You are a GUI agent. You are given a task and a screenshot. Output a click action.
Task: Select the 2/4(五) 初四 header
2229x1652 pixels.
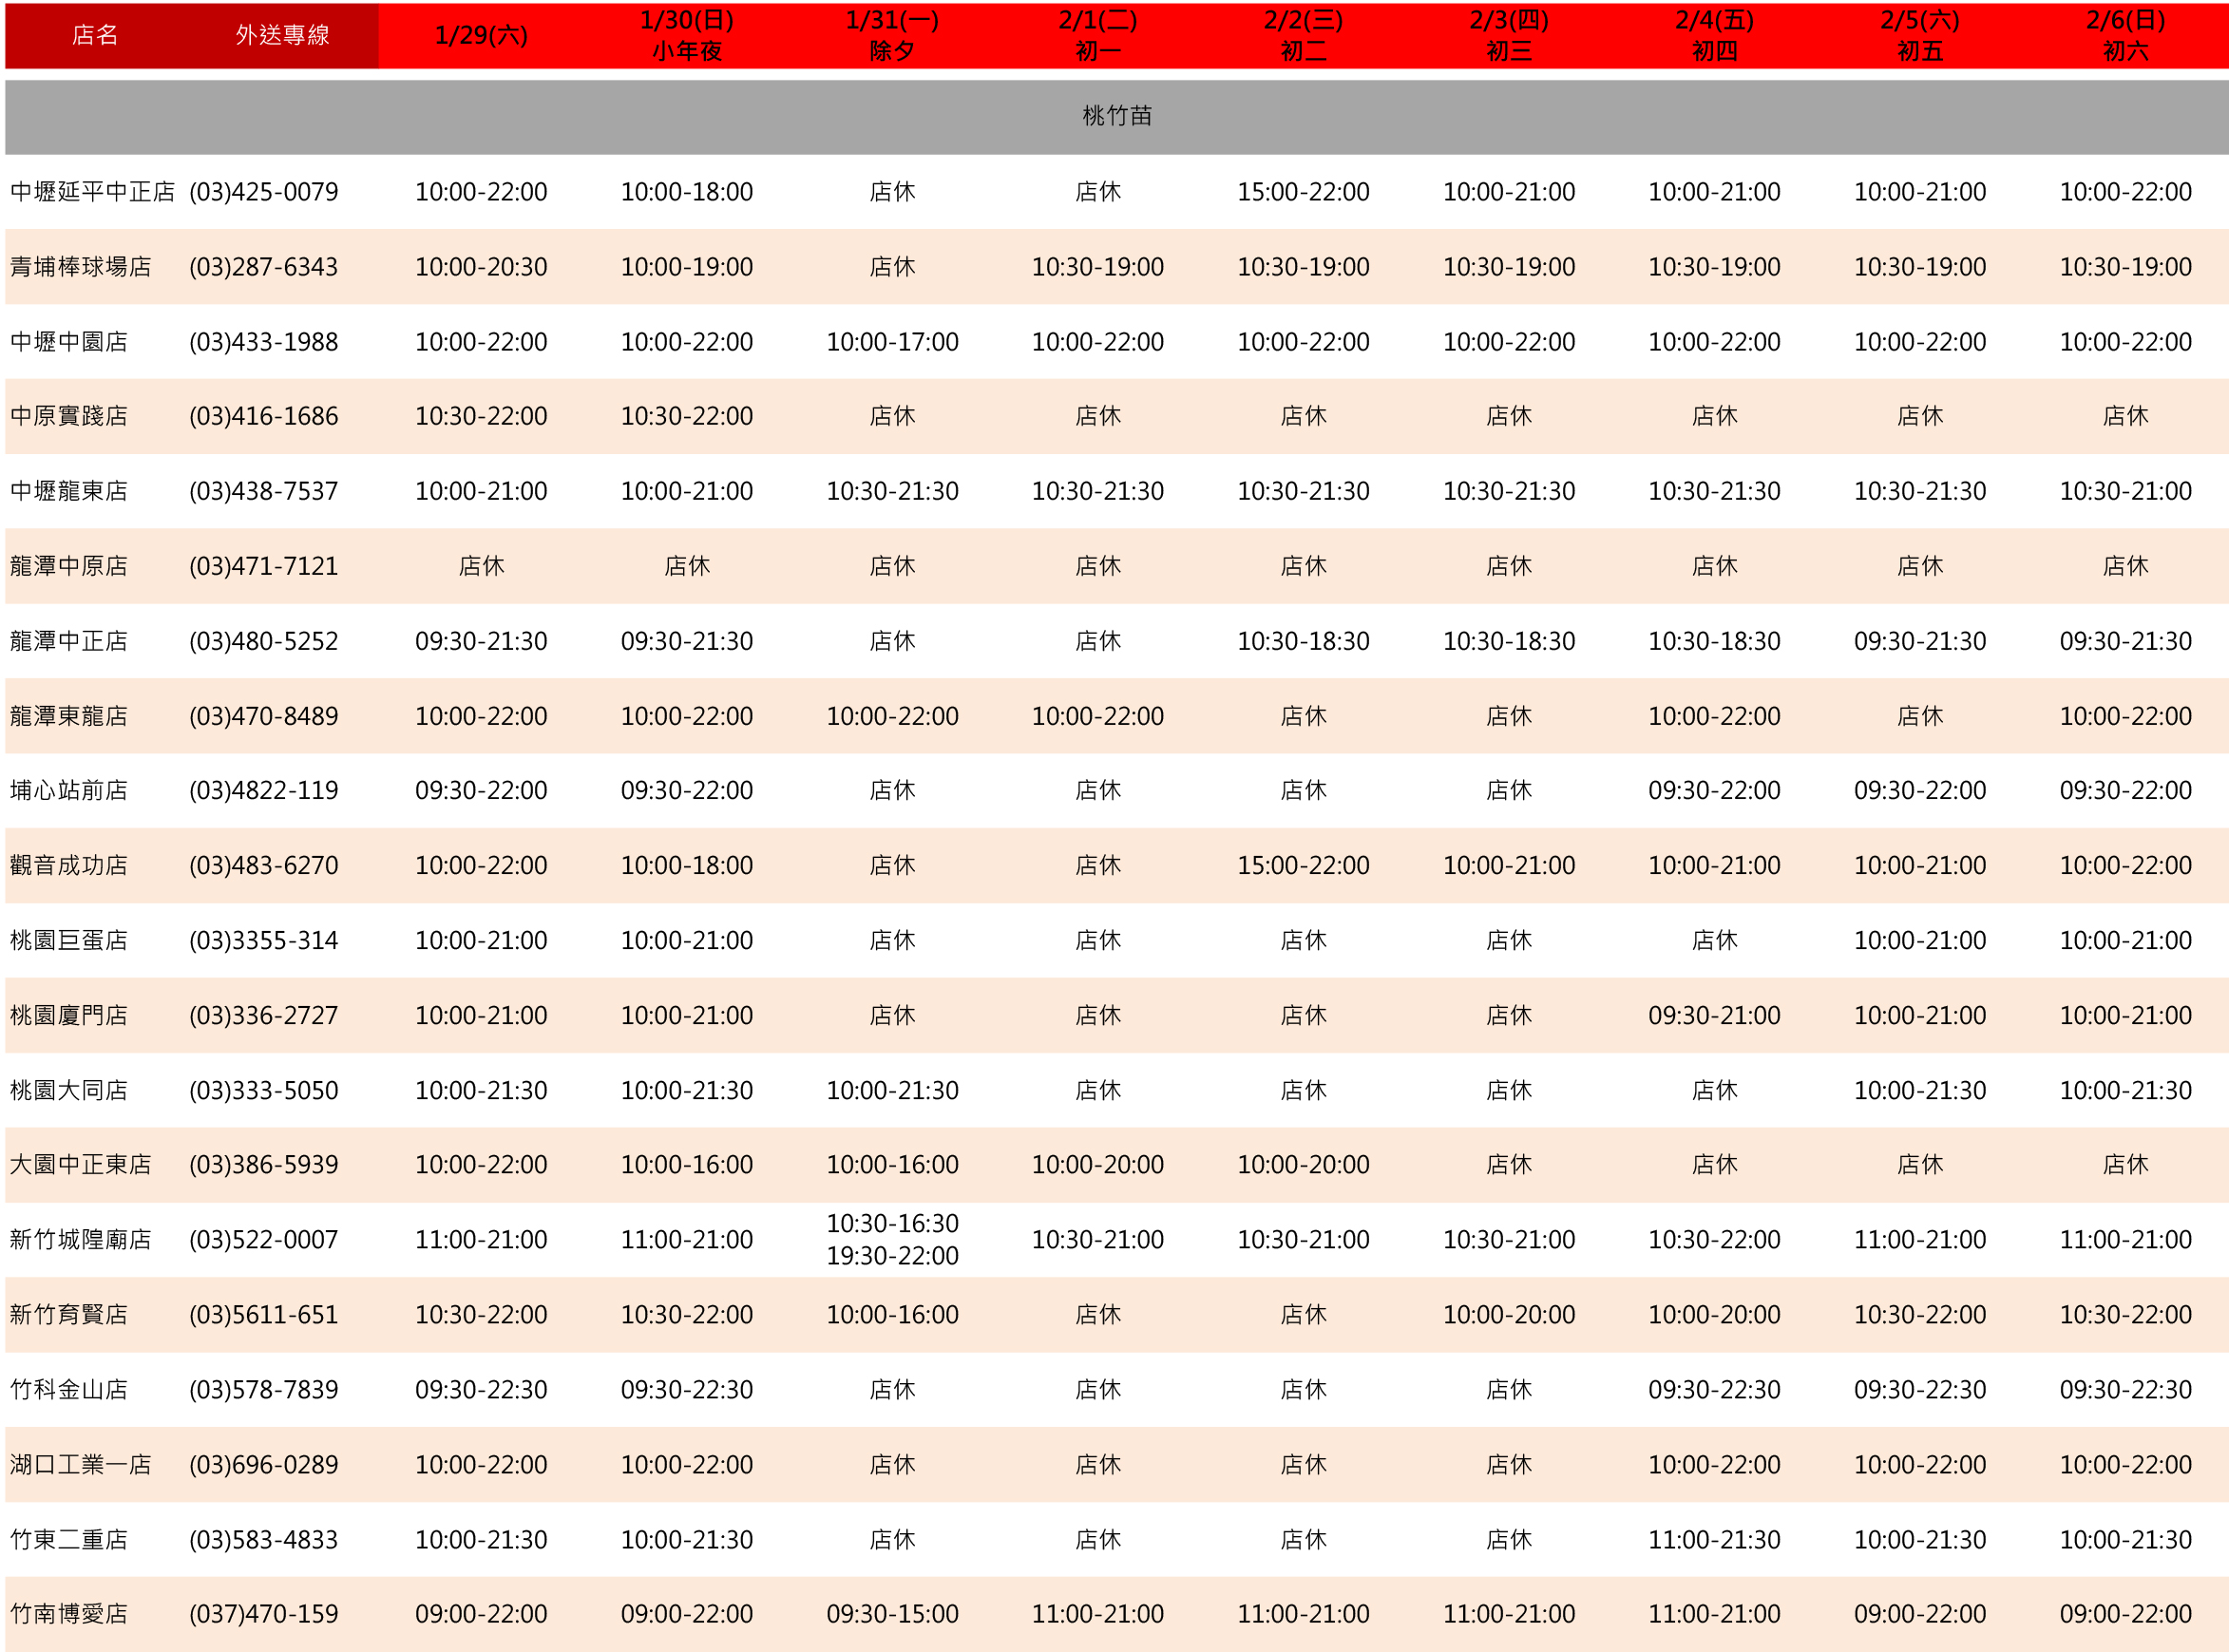(x=1714, y=36)
